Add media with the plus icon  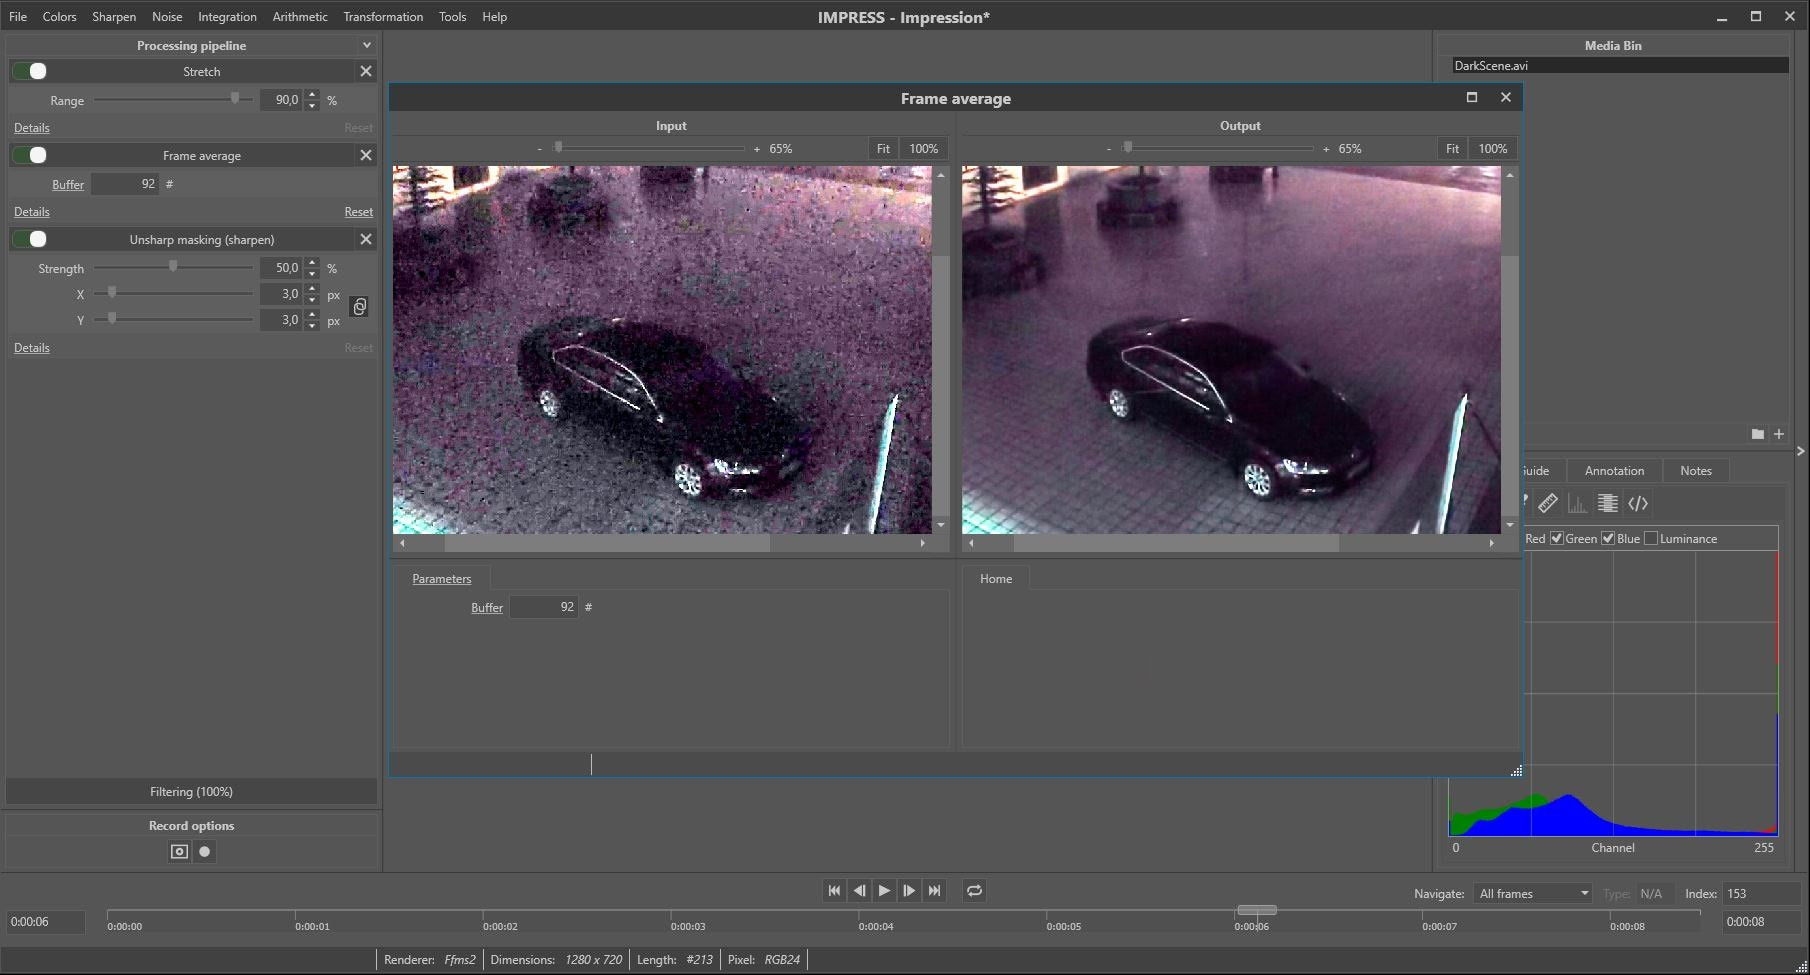1779,434
